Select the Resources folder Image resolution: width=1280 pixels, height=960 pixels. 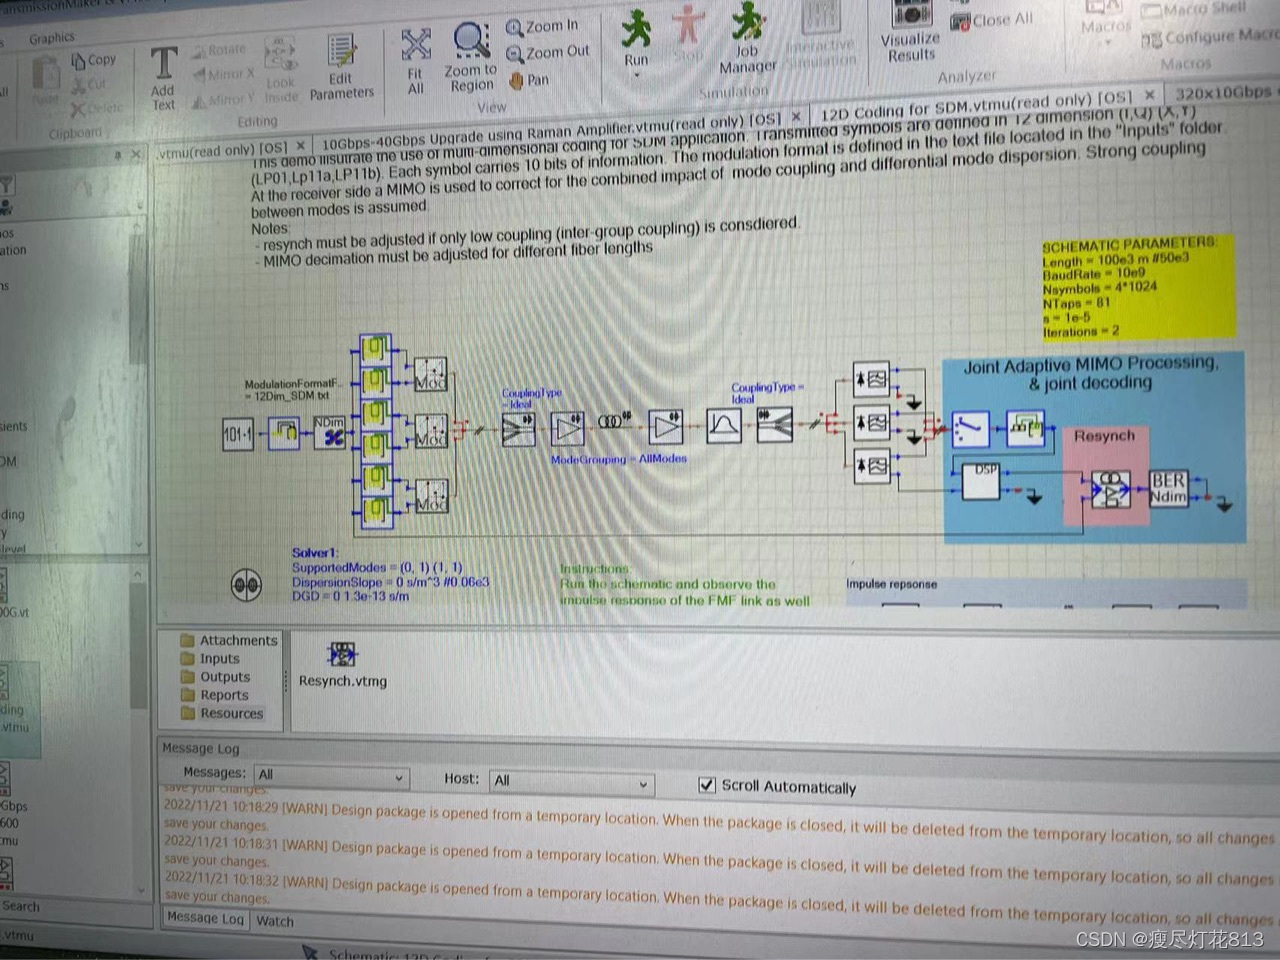pos(222,713)
